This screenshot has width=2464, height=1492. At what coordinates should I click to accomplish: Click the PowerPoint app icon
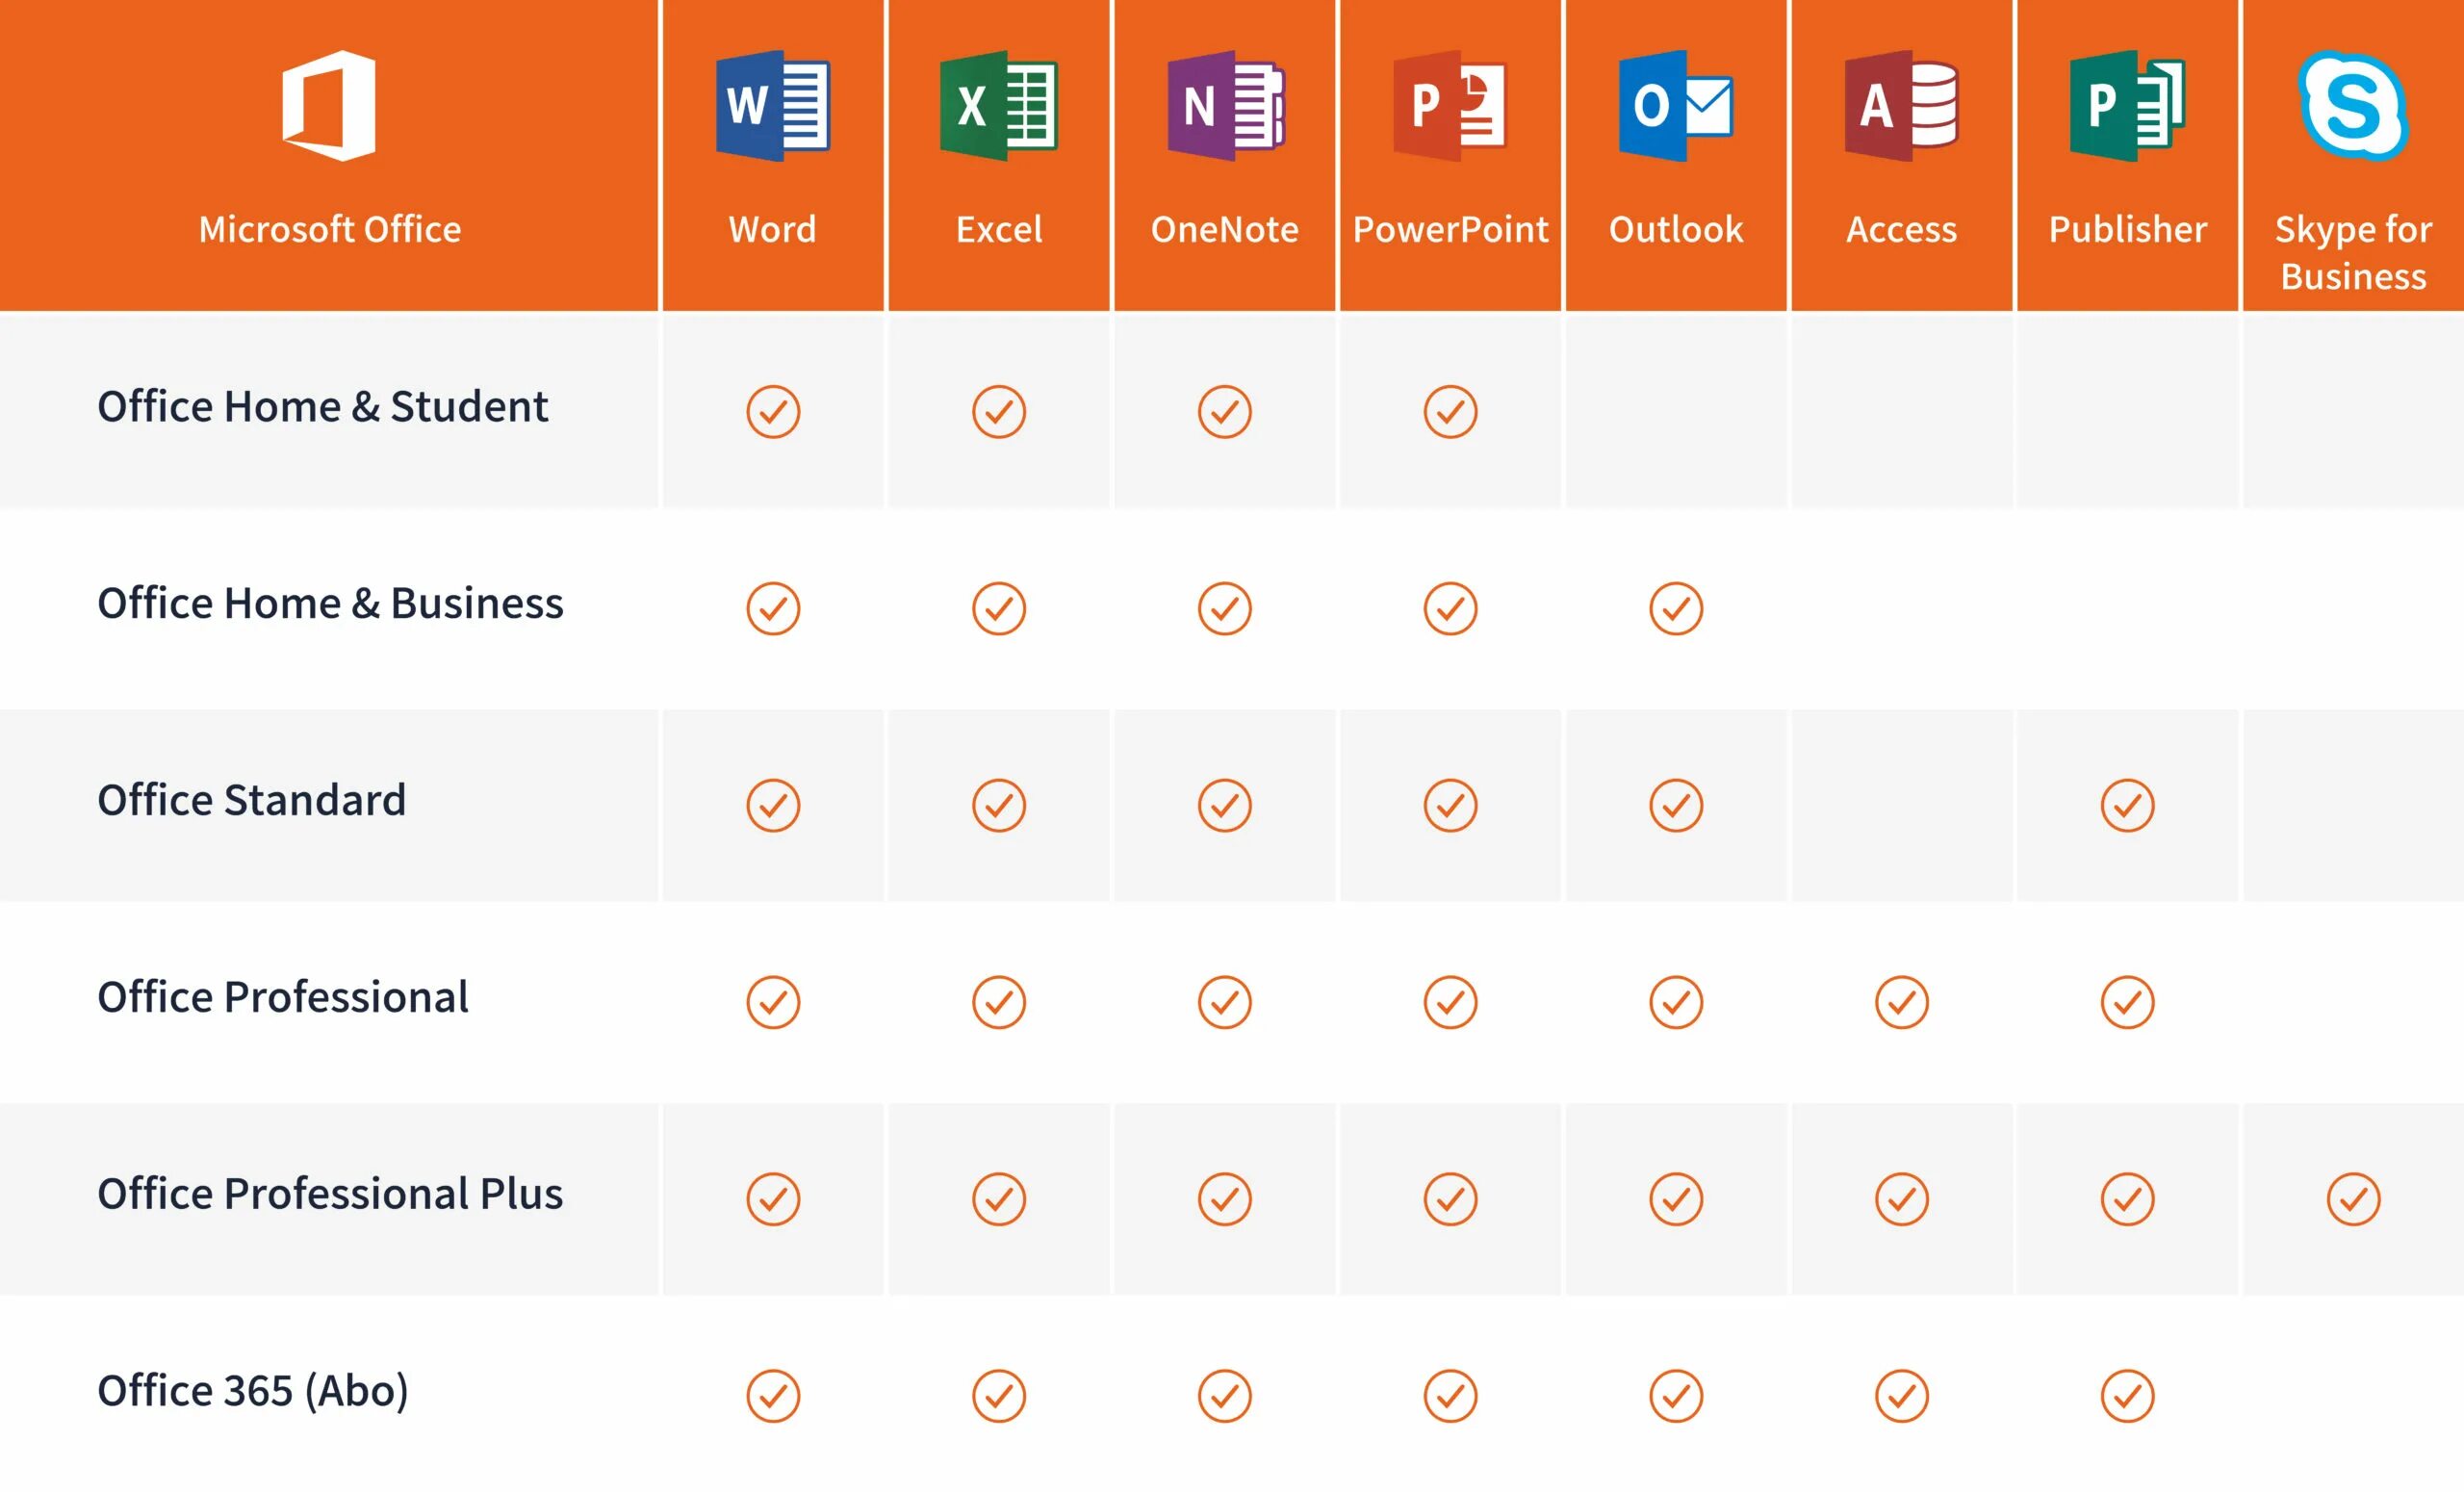click(x=1450, y=106)
